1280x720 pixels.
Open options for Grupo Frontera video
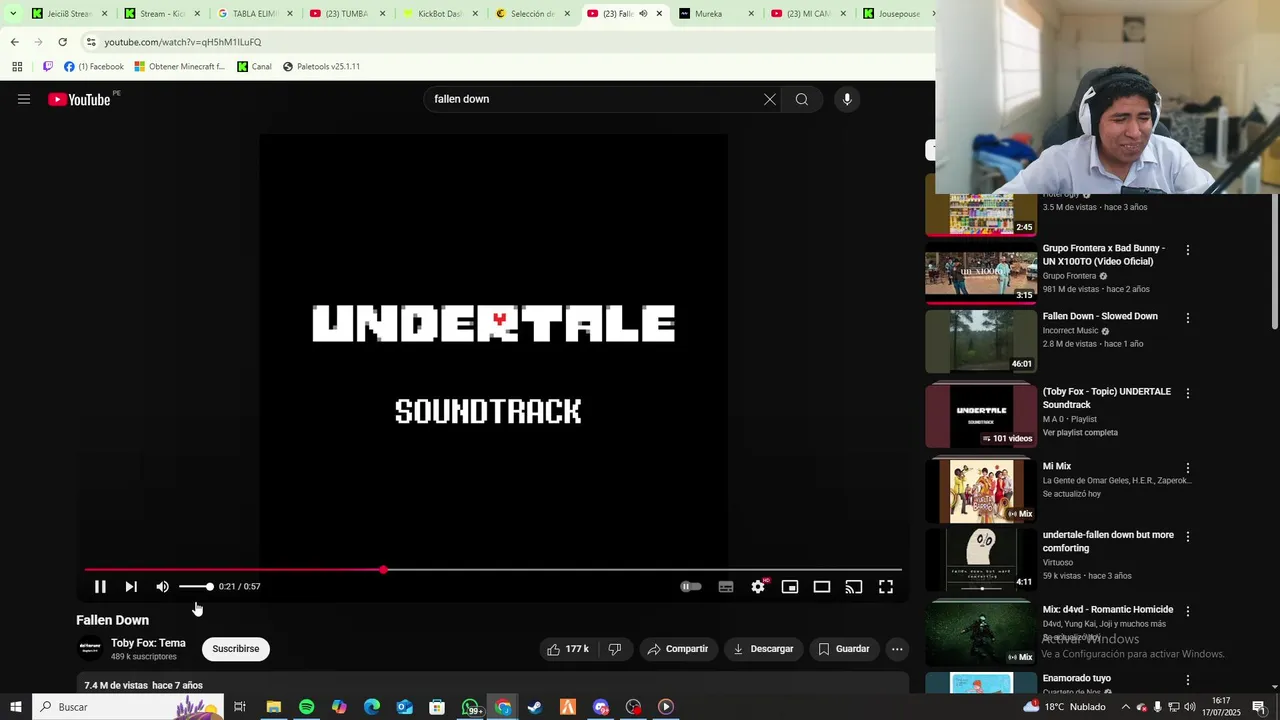[1188, 250]
